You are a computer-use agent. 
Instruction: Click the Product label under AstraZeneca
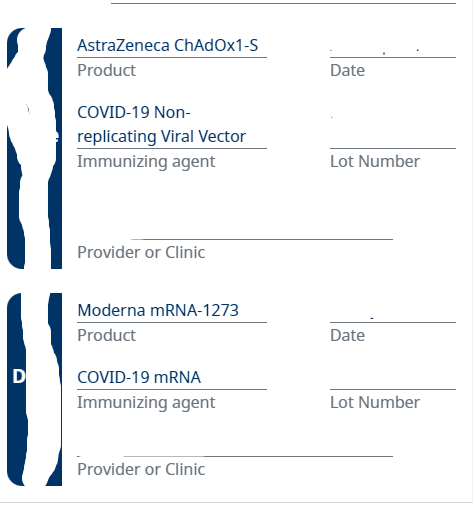click(107, 70)
